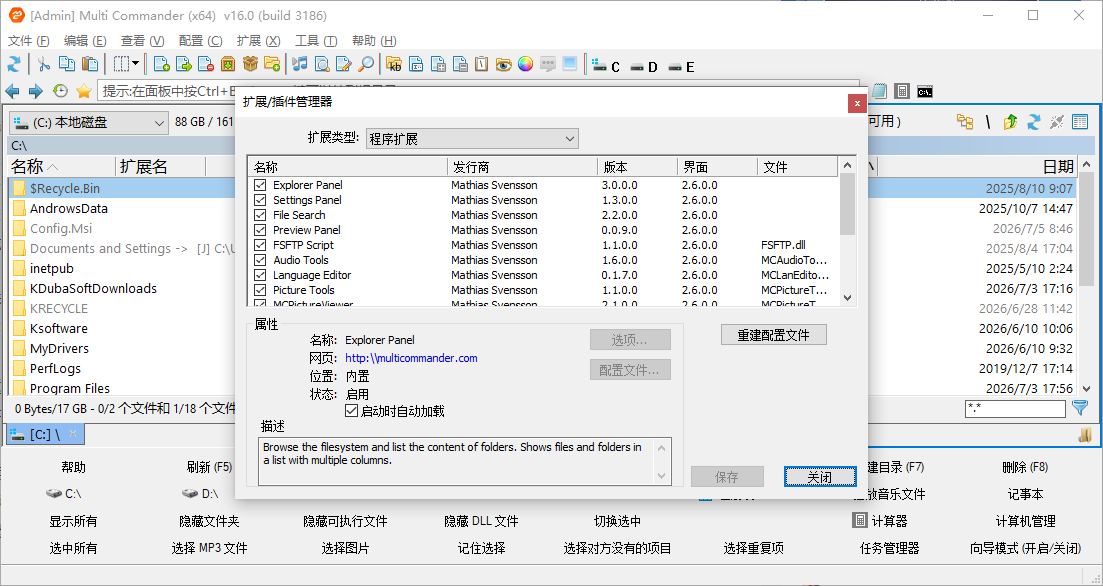Click the new folder icon with green plus
This screenshot has height=586, width=1103.
click(x=272, y=65)
